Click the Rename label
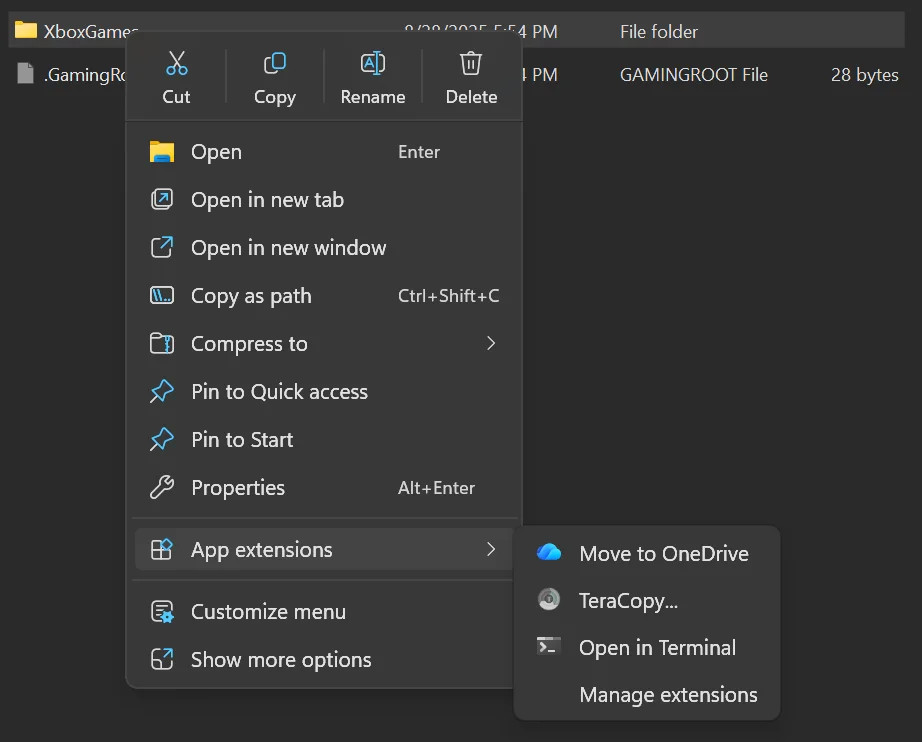Viewport: 922px width, 742px height. 373,96
